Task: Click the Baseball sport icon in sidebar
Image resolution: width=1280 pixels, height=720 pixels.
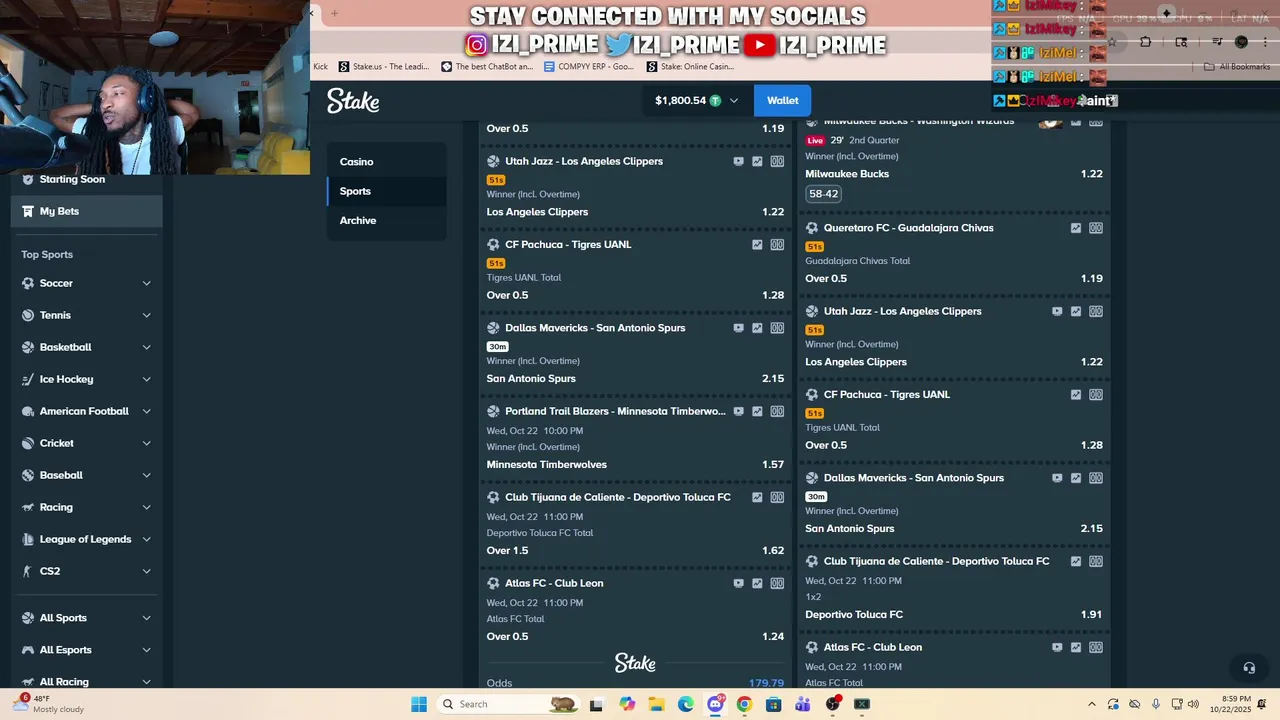Action: [x=28, y=475]
